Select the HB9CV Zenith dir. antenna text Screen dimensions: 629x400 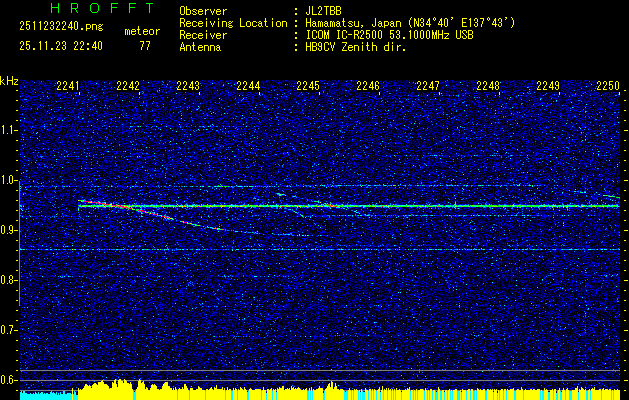355,47
